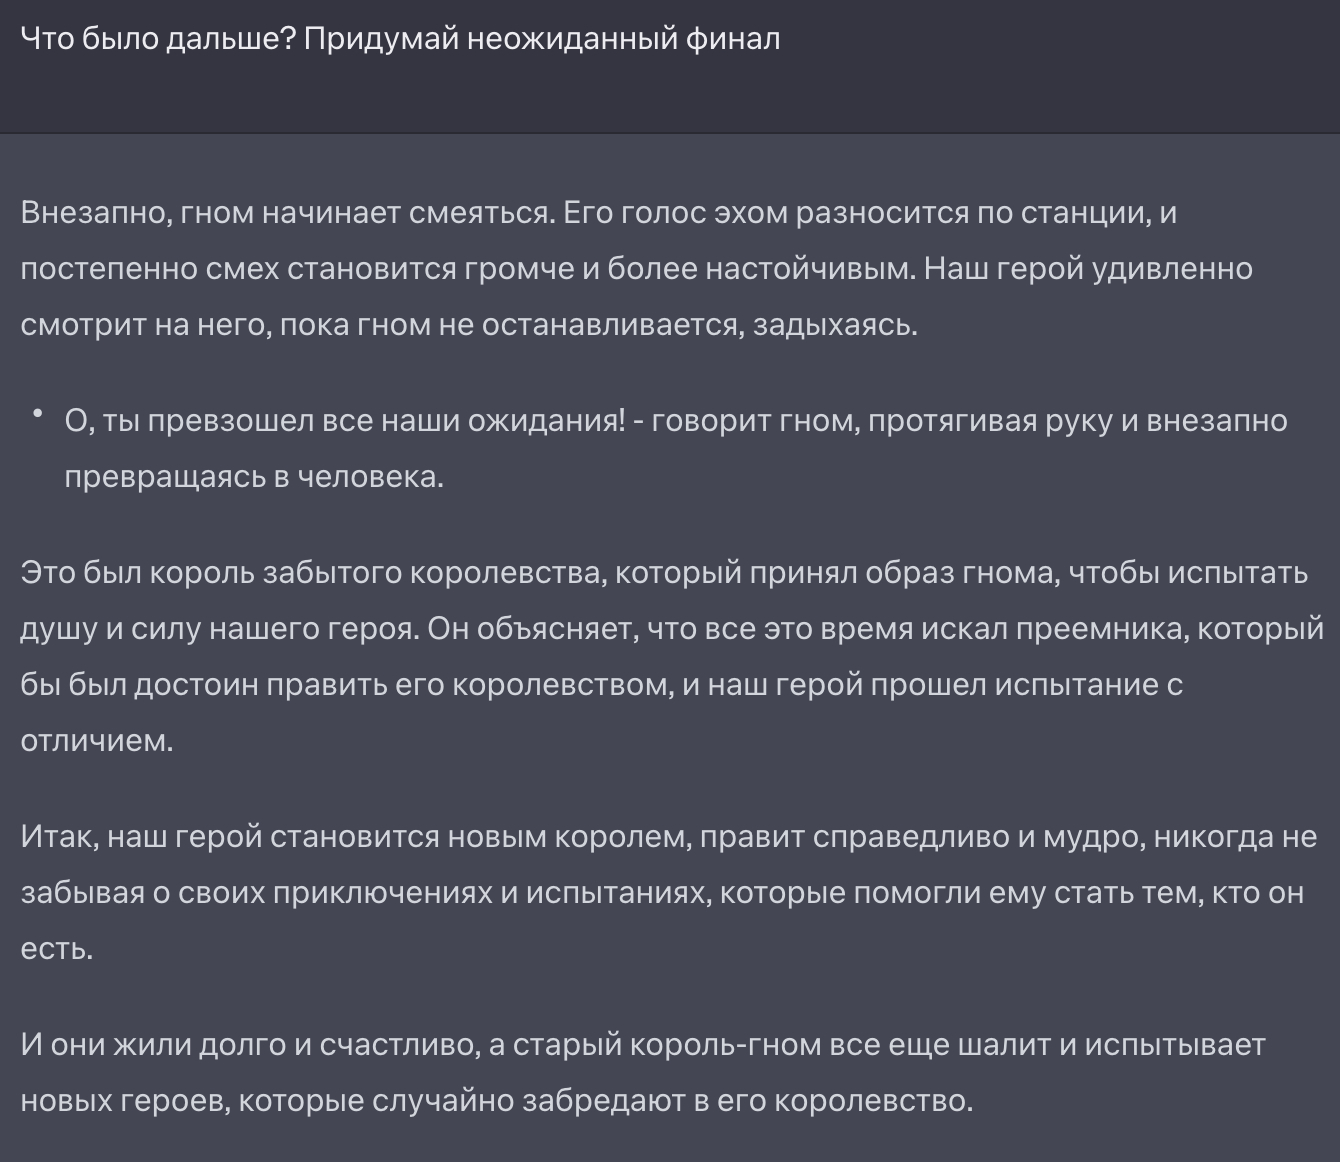Click the standalone word "есть."
The width and height of the screenshot is (1340, 1162).
click(57, 949)
